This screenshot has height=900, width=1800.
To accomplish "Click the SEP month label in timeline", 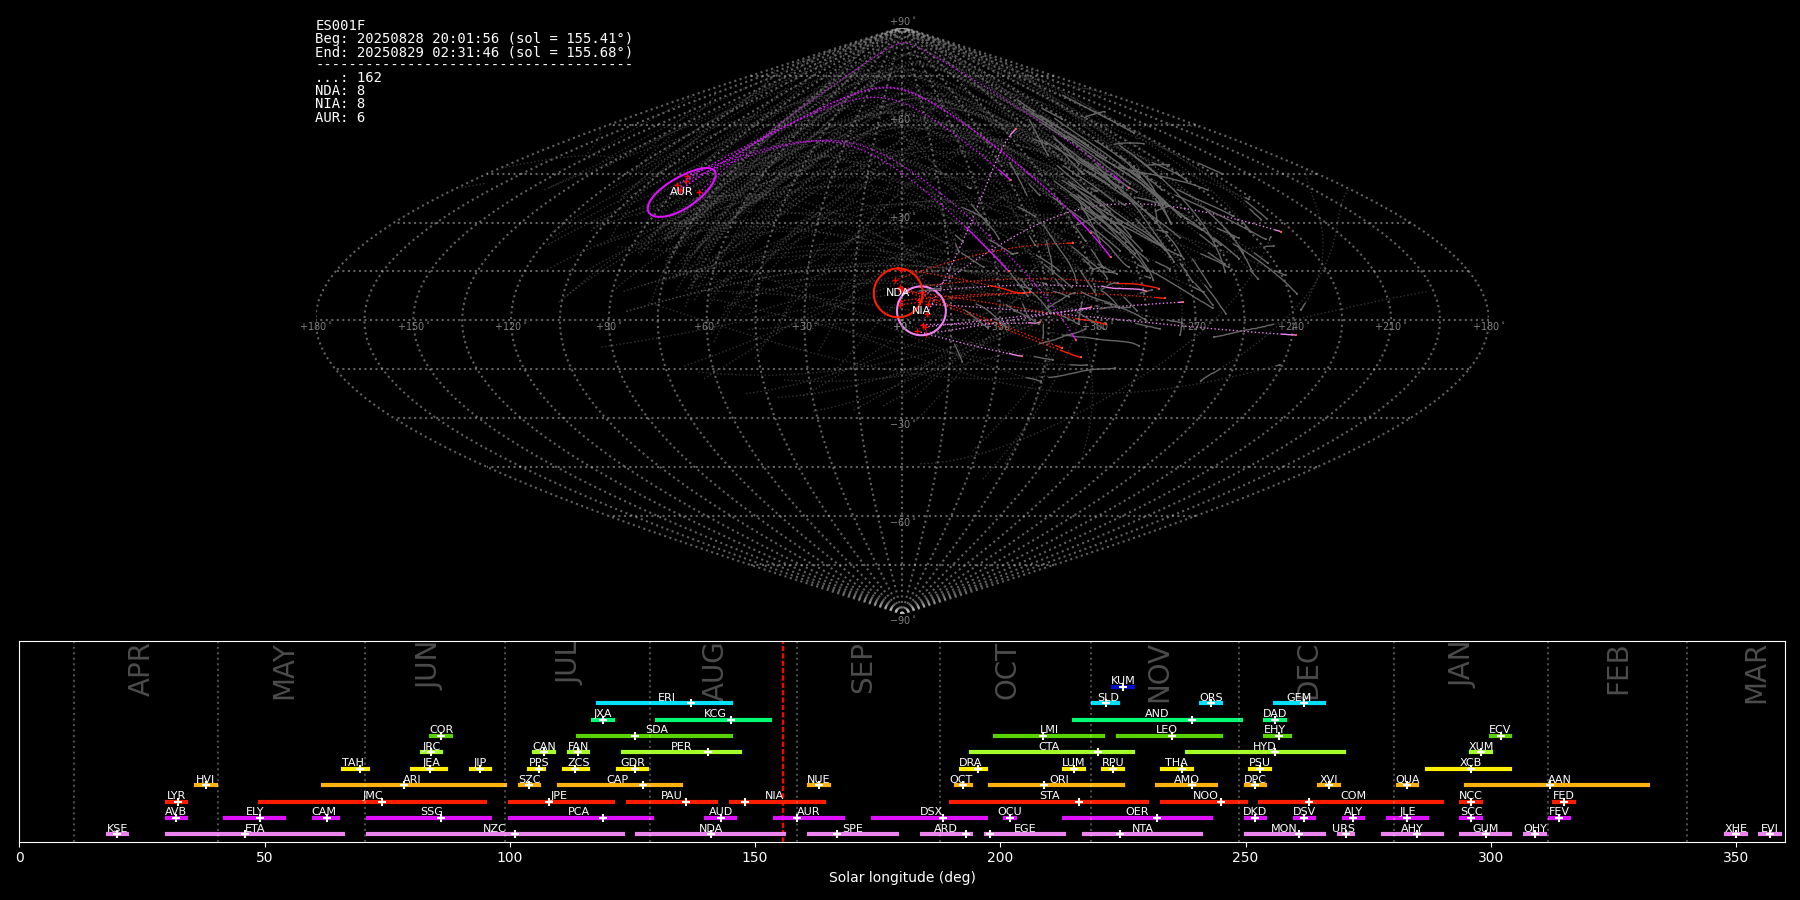I will coord(862,669).
